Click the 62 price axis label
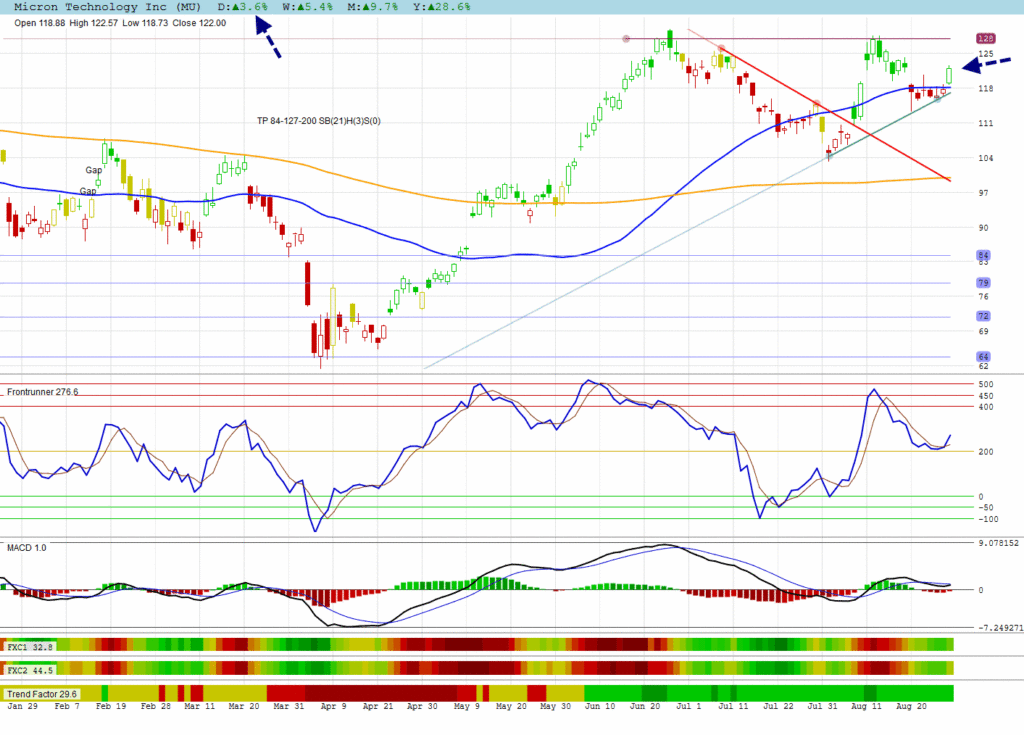1024x735 pixels. tap(984, 367)
